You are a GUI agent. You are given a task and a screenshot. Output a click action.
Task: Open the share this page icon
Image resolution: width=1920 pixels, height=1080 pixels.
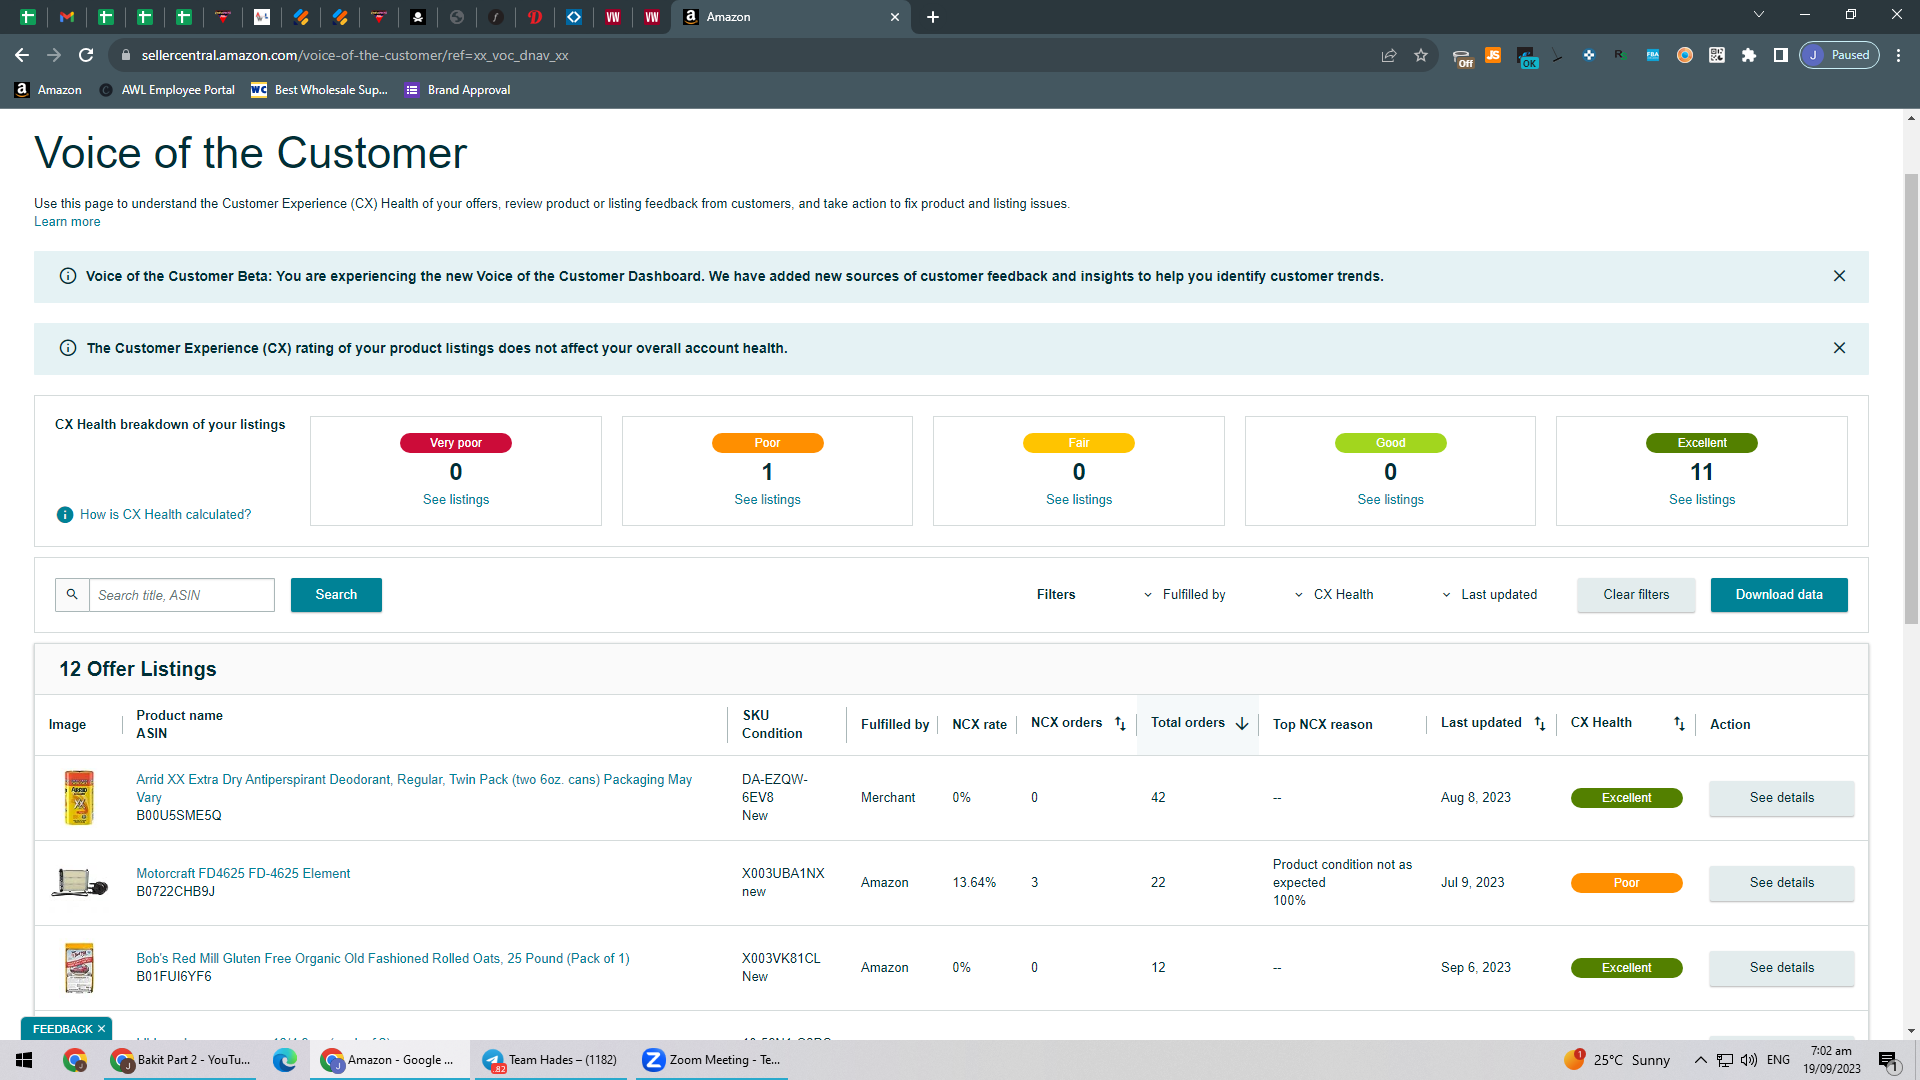pyautogui.click(x=1389, y=55)
